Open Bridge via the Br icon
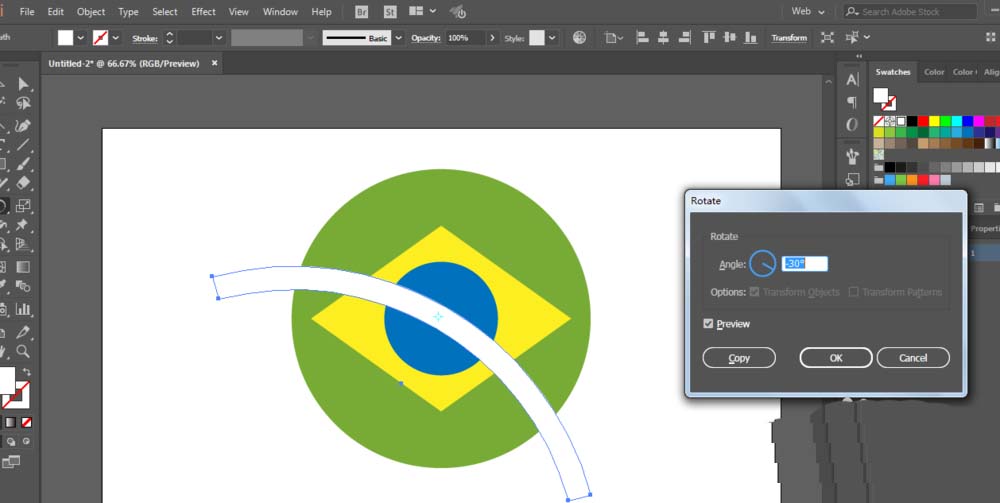This screenshot has height=503, width=1000. (362, 11)
